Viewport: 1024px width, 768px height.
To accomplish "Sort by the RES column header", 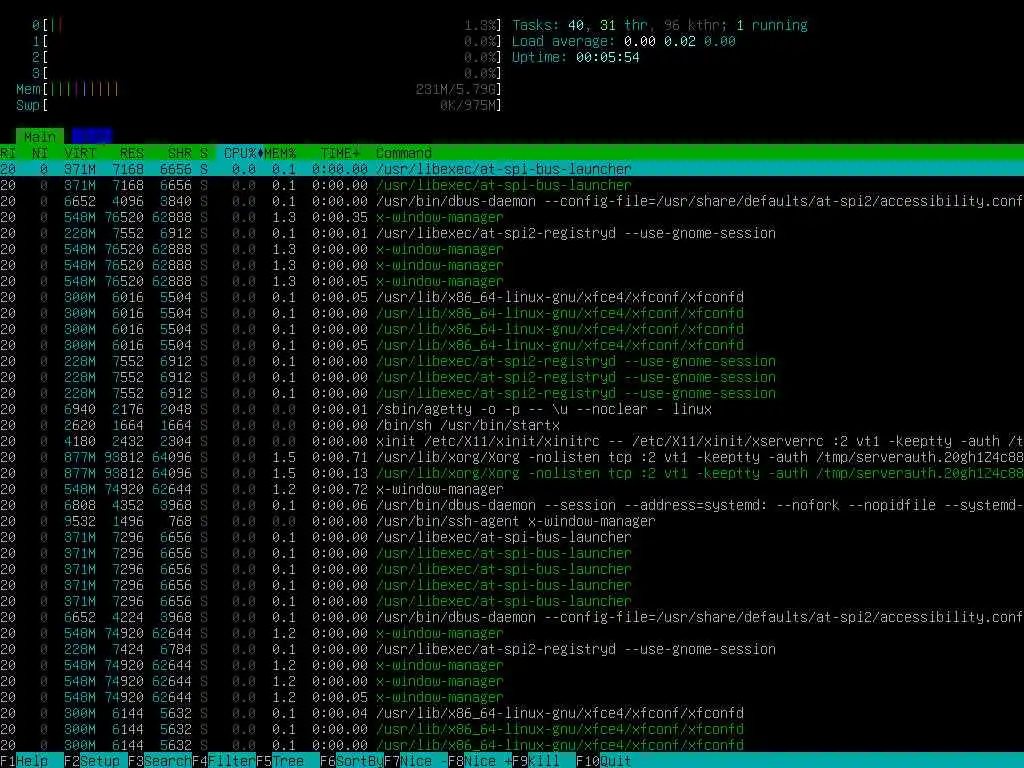I will click(x=132, y=153).
